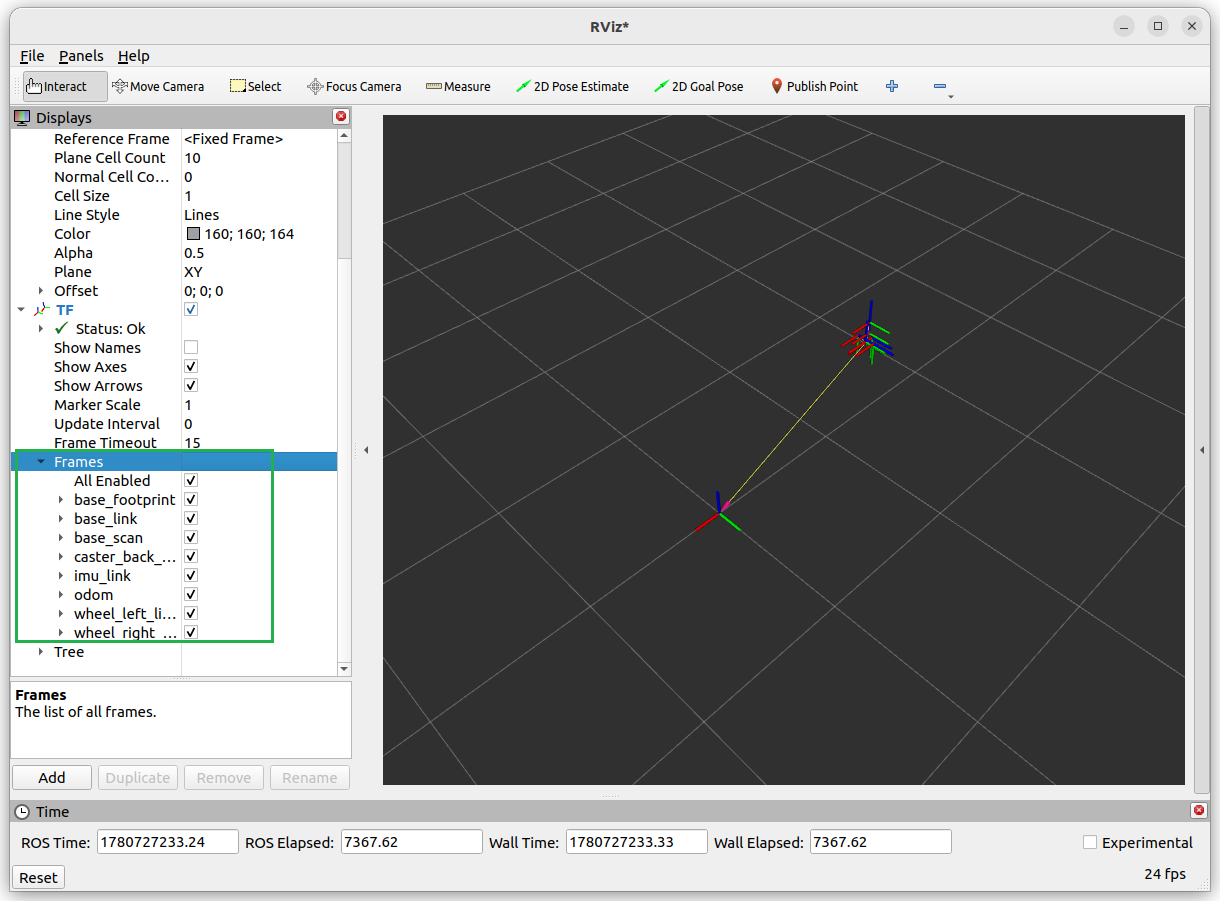Expand the base_link frame
Viewport: 1220px width, 901px height.
coord(61,519)
